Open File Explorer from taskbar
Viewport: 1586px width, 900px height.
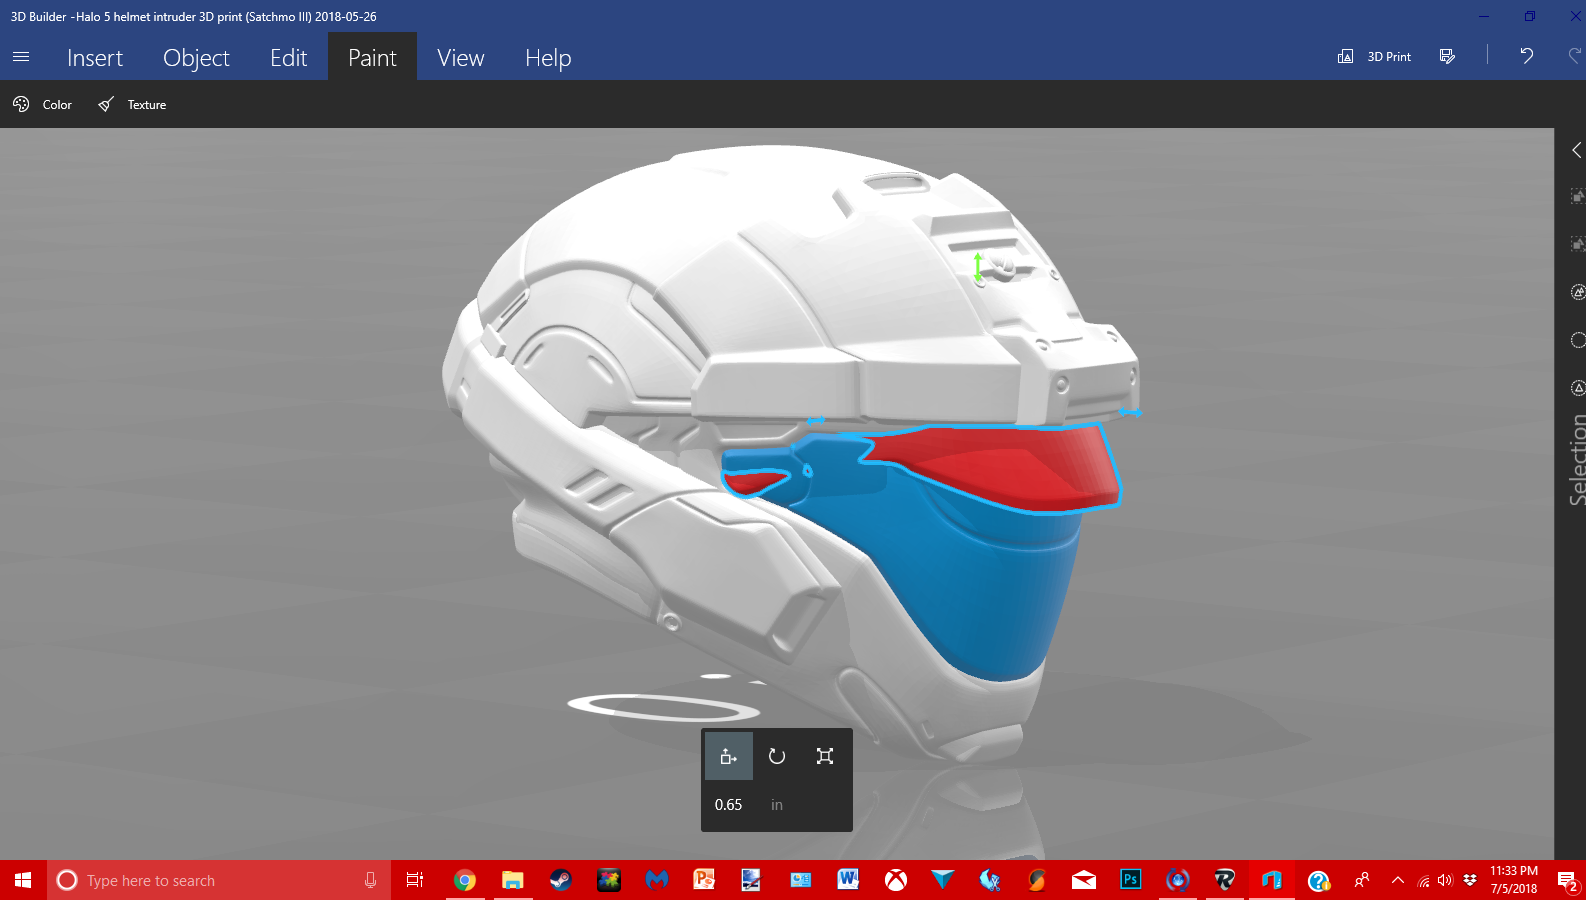[x=512, y=880]
